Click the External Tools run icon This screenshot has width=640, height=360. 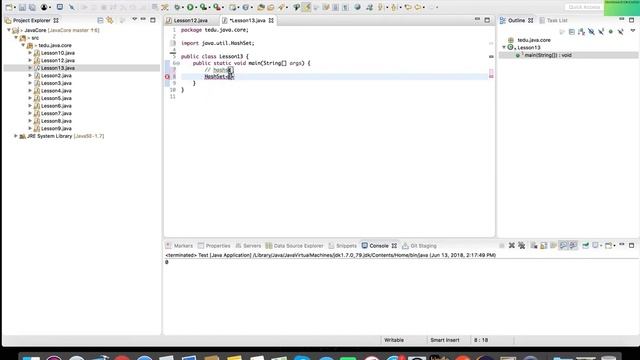[x=217, y=7]
